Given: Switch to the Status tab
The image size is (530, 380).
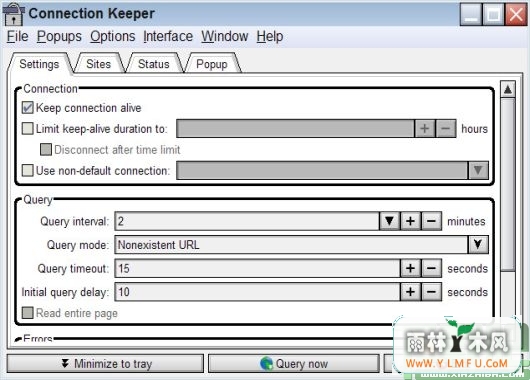Looking at the screenshot, I should pyautogui.click(x=153, y=64).
